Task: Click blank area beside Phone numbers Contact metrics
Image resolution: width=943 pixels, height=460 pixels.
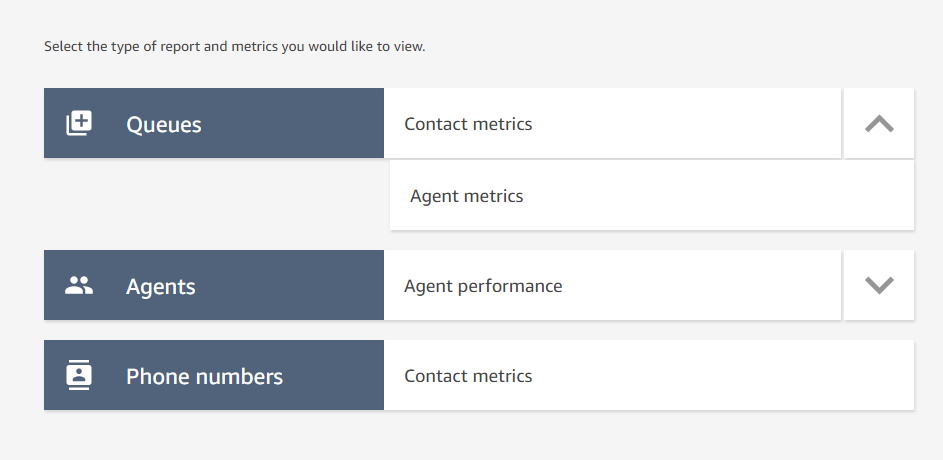Action: pyautogui.click(x=722, y=375)
